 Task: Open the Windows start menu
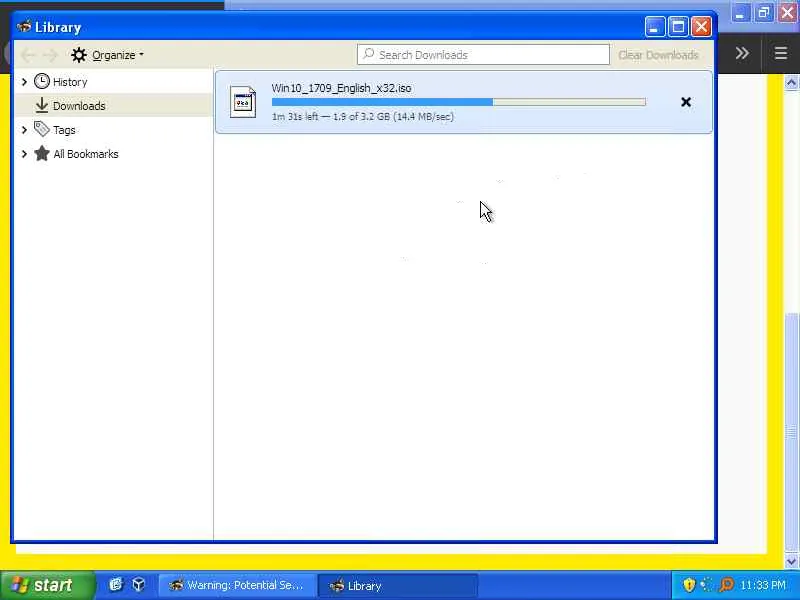click(x=47, y=585)
